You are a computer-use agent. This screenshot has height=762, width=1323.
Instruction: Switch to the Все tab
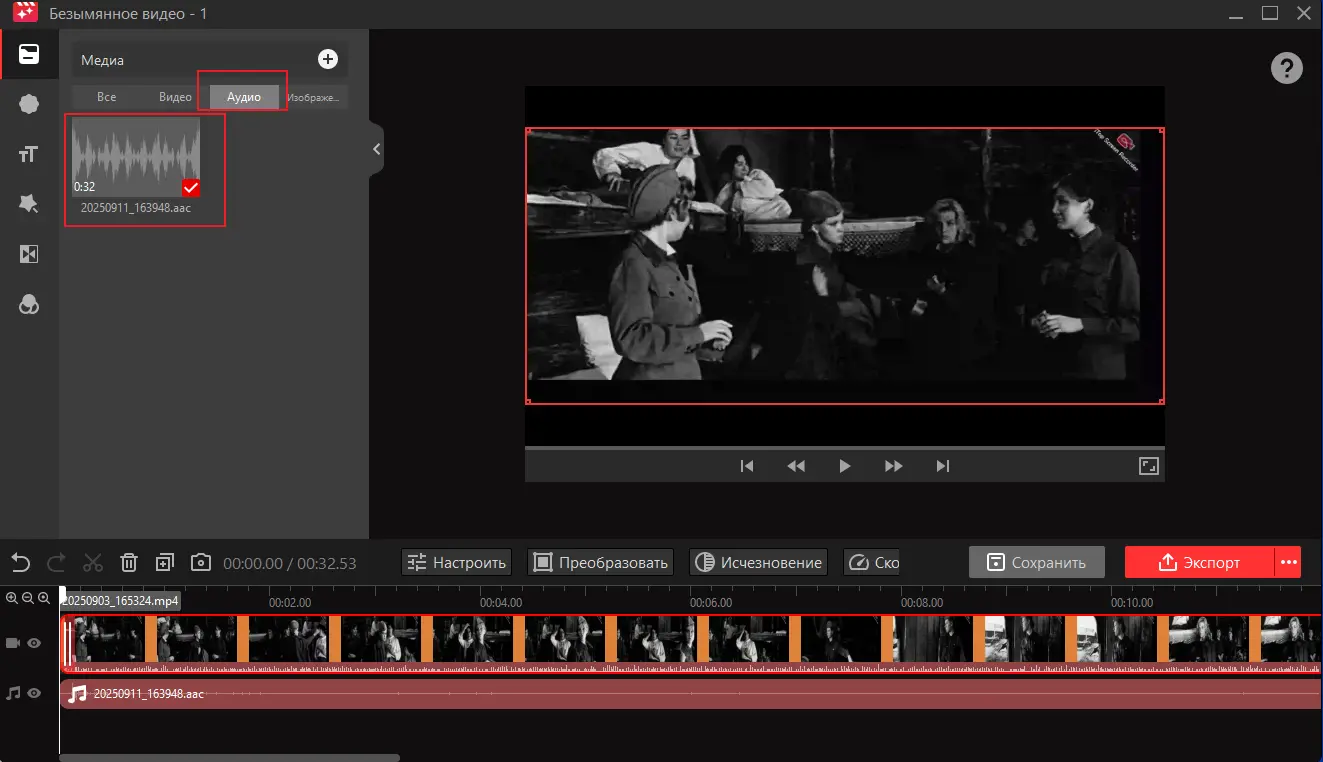click(x=107, y=97)
